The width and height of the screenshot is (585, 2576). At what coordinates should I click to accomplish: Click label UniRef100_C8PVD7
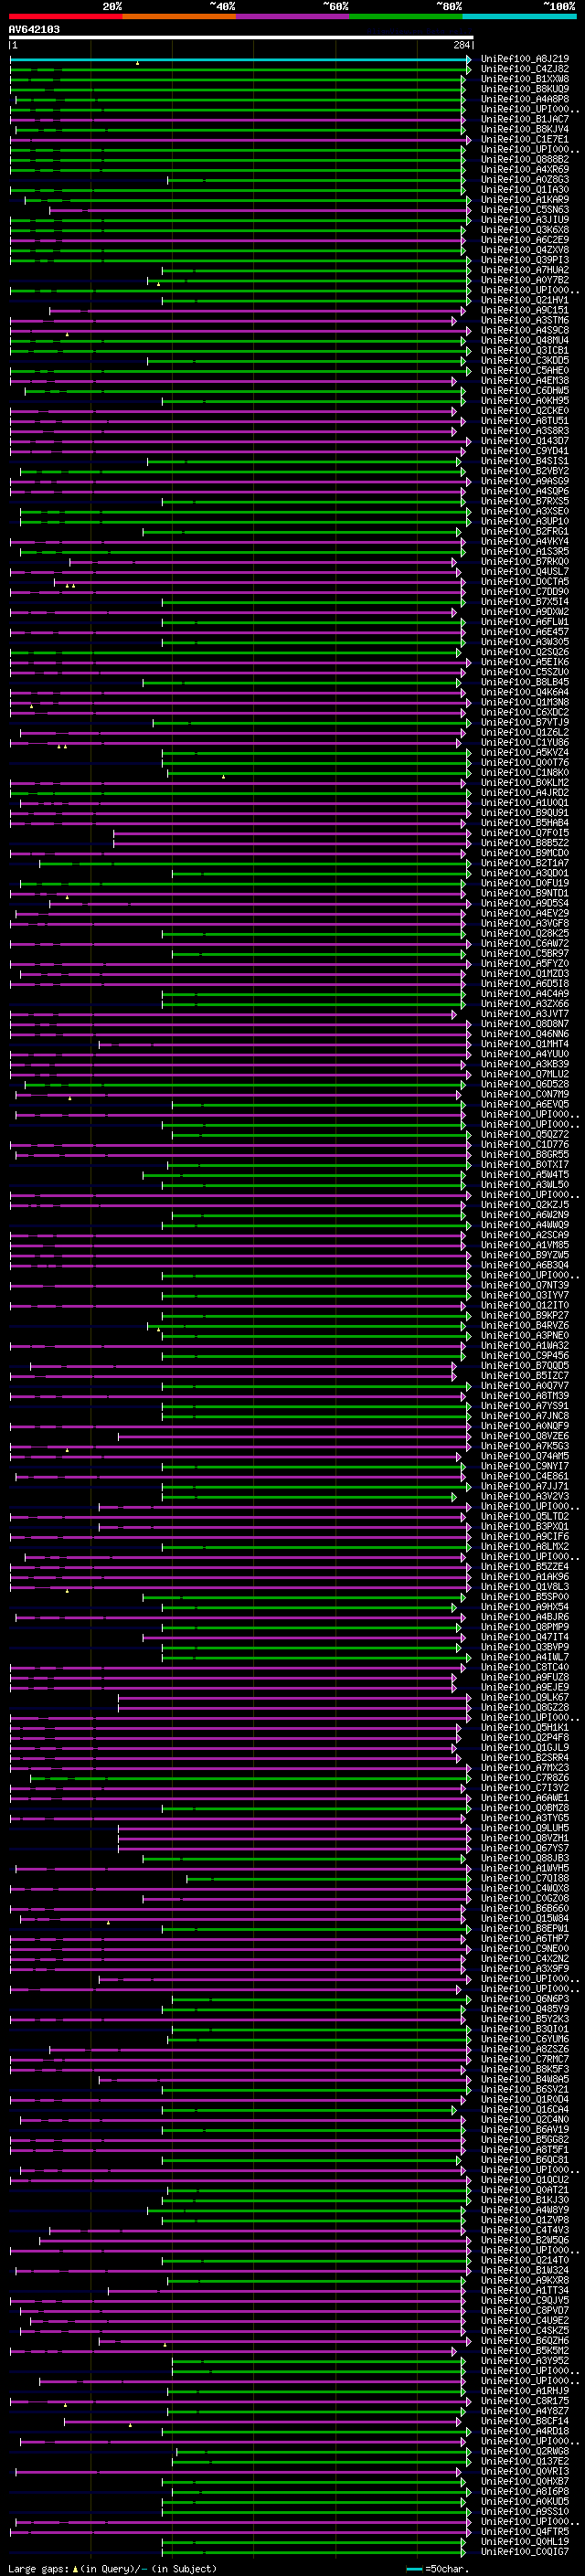(x=525, y=2310)
